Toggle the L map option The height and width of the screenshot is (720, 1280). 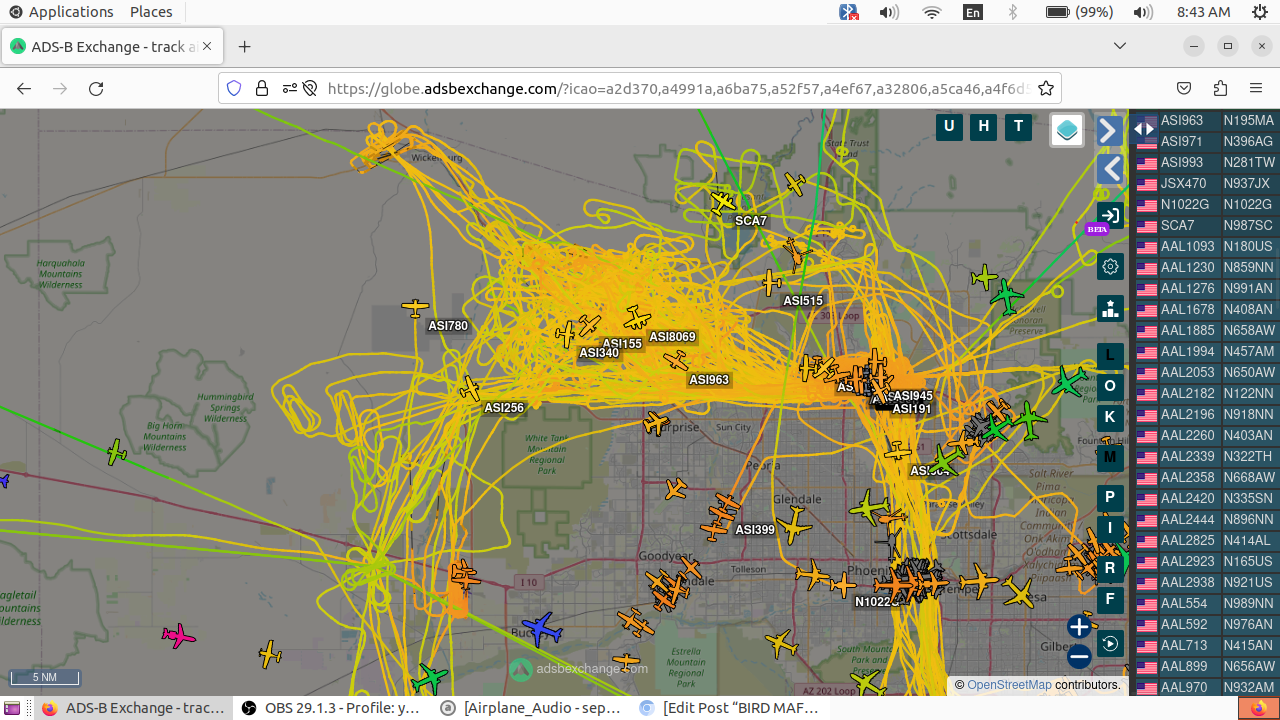pos(1110,356)
